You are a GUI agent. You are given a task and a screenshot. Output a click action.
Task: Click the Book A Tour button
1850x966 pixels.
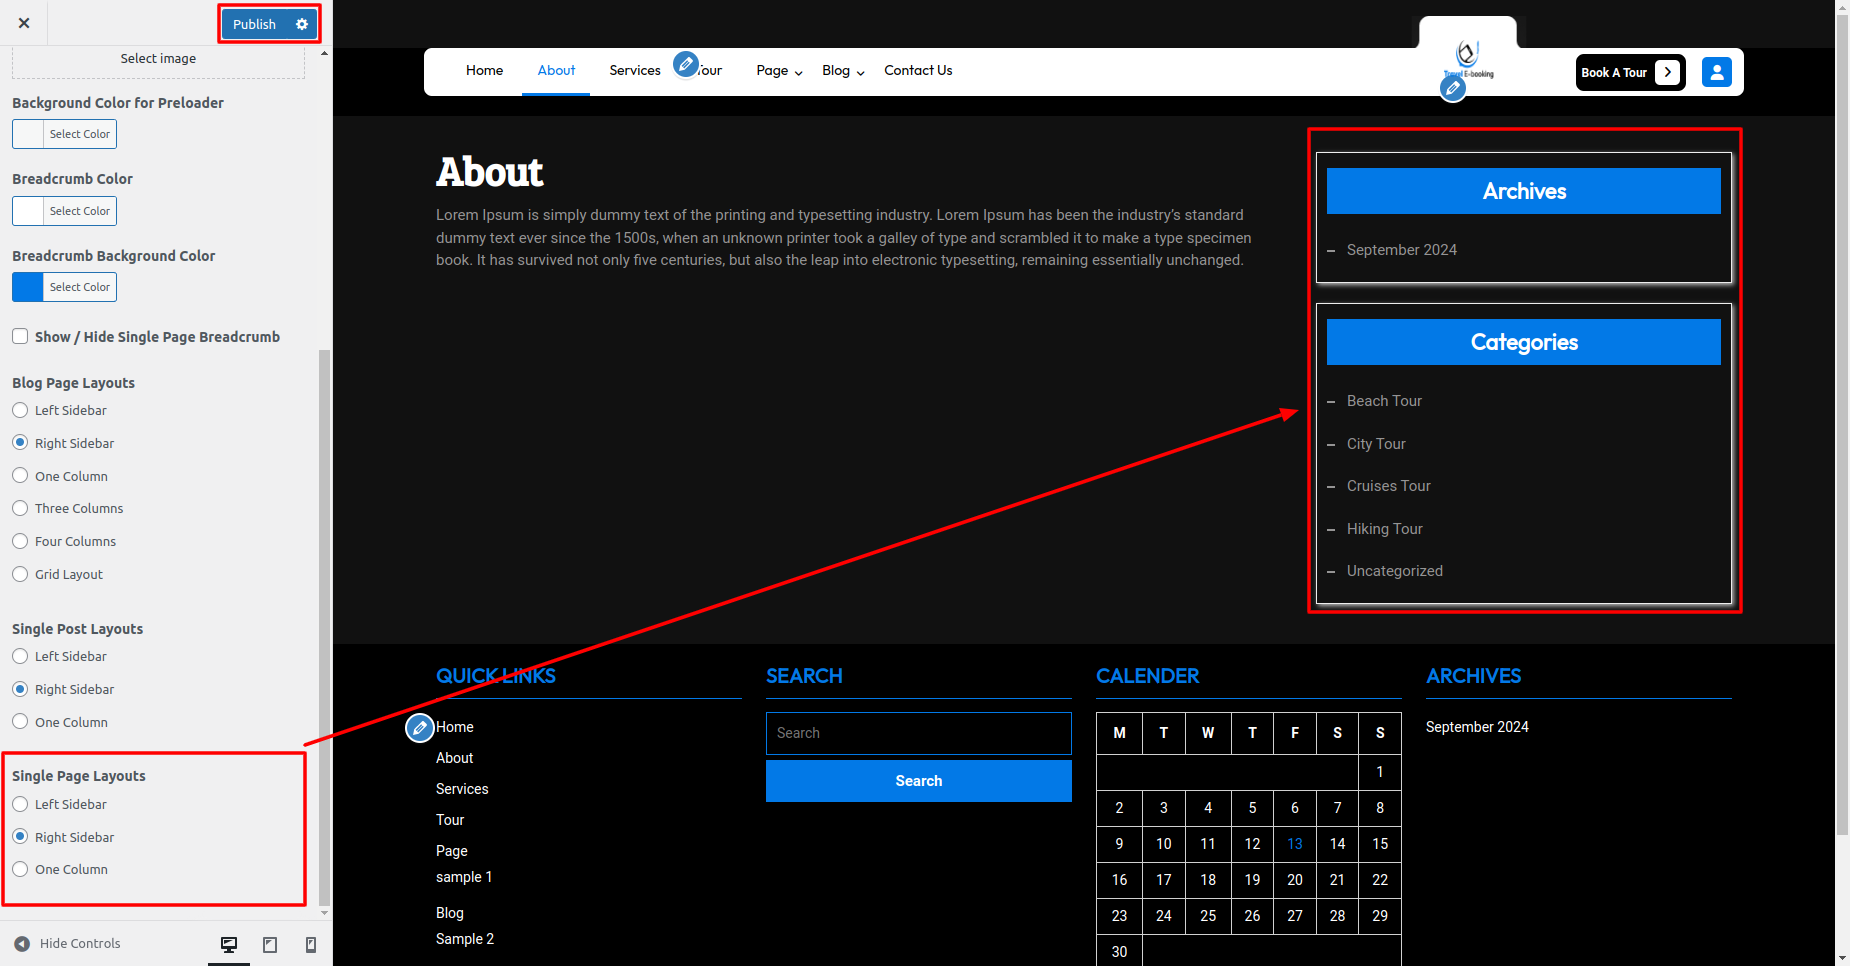pyautogui.click(x=1629, y=72)
